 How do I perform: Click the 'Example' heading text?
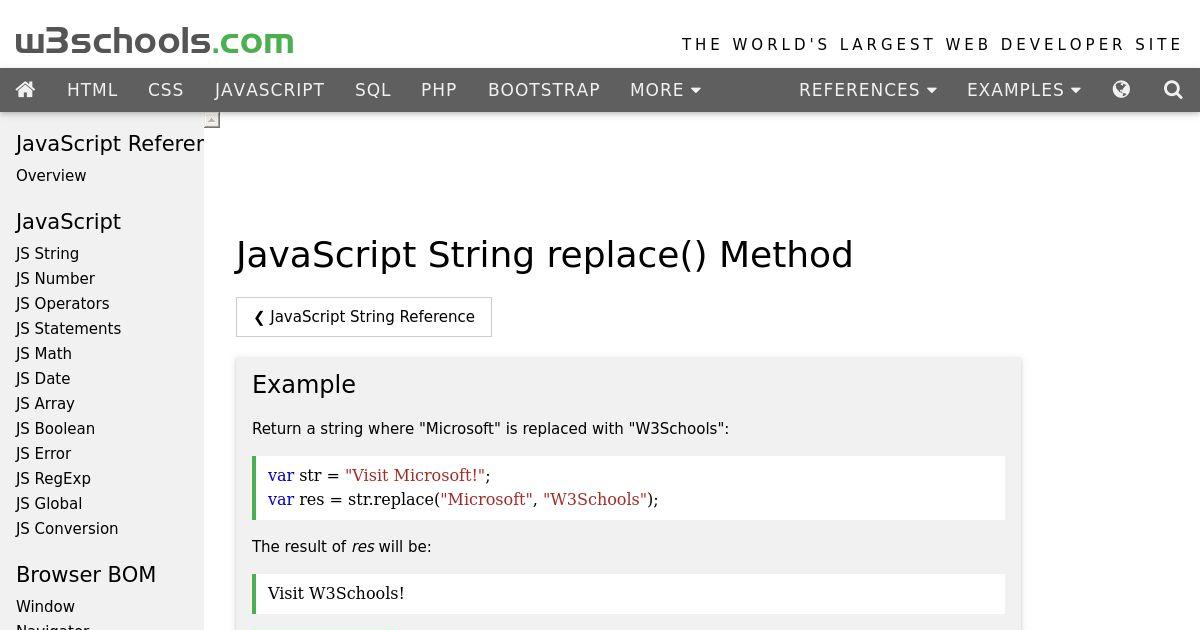304,385
